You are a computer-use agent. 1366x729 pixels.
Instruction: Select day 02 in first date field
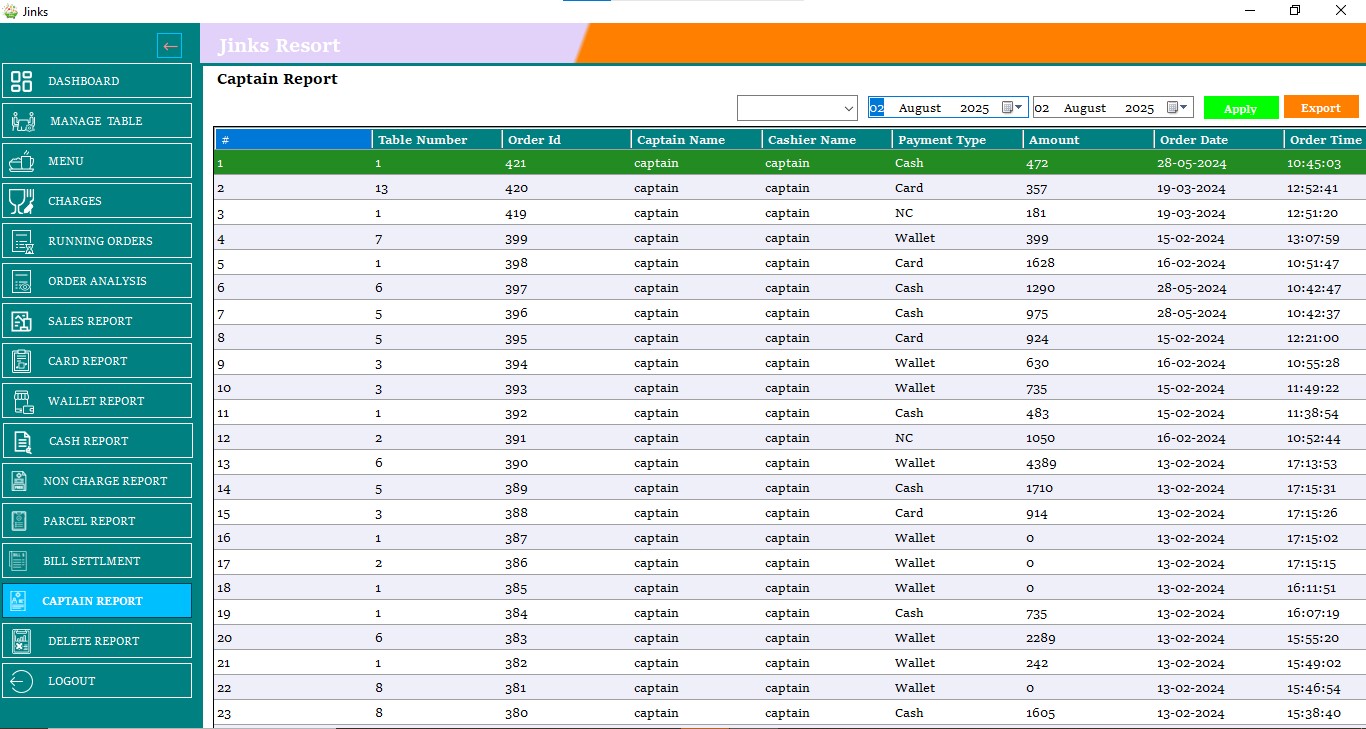coord(877,108)
